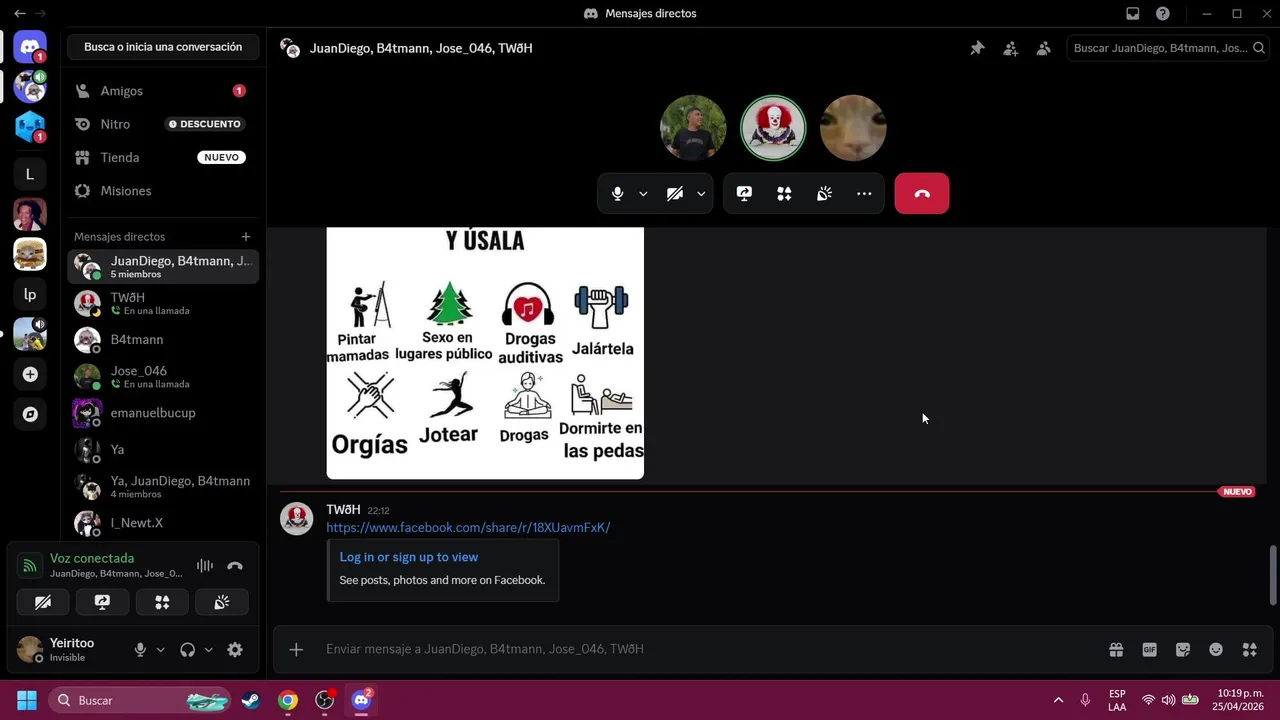Open emoji picker in message bar
1280x720 pixels.
click(x=1216, y=650)
